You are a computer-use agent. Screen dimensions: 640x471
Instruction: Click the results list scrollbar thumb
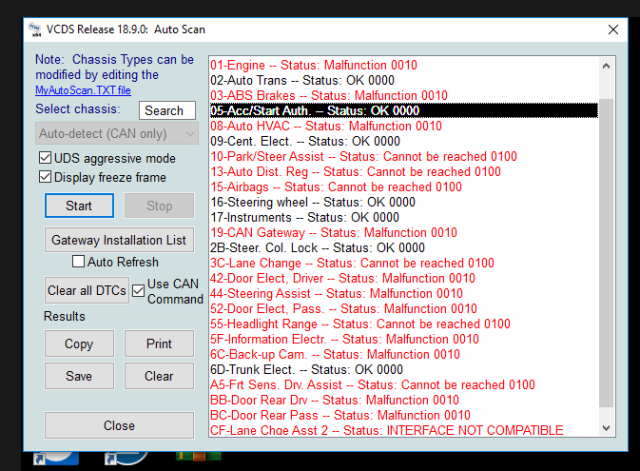coord(606,253)
